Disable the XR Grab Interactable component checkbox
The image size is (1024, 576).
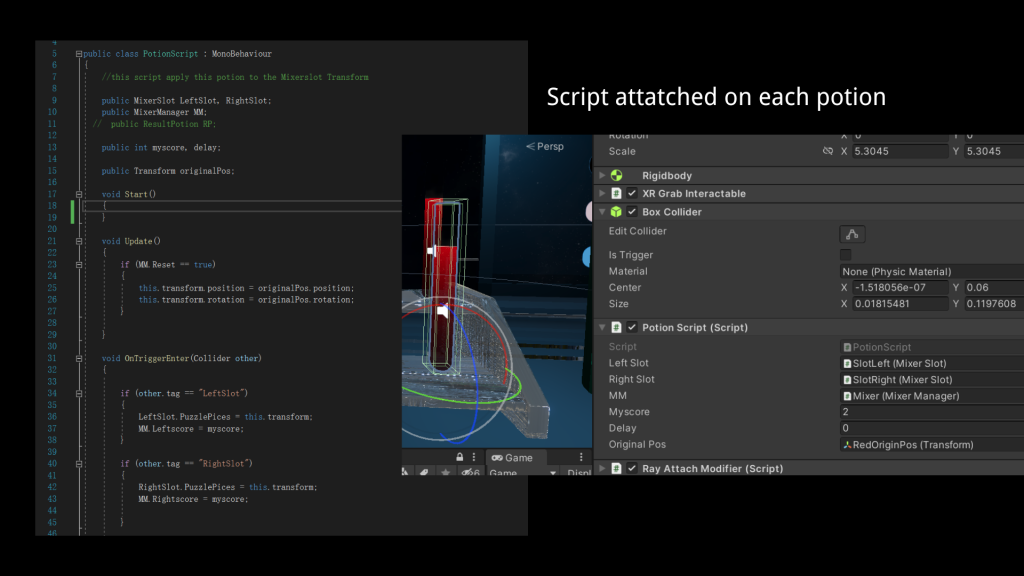(632, 193)
